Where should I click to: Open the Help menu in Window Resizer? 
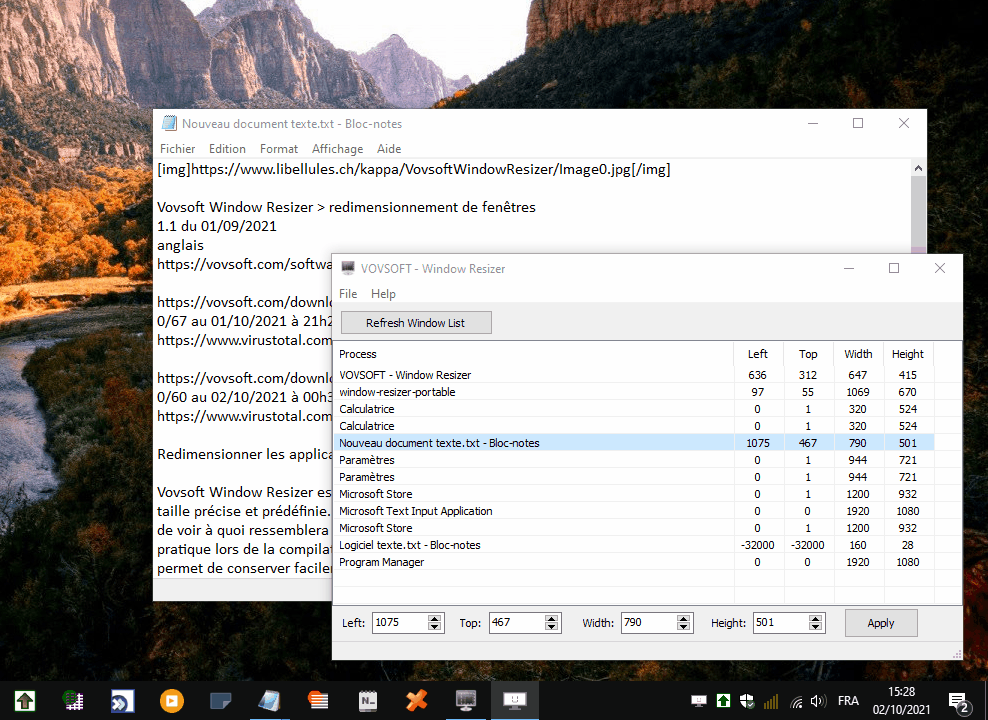coord(383,294)
